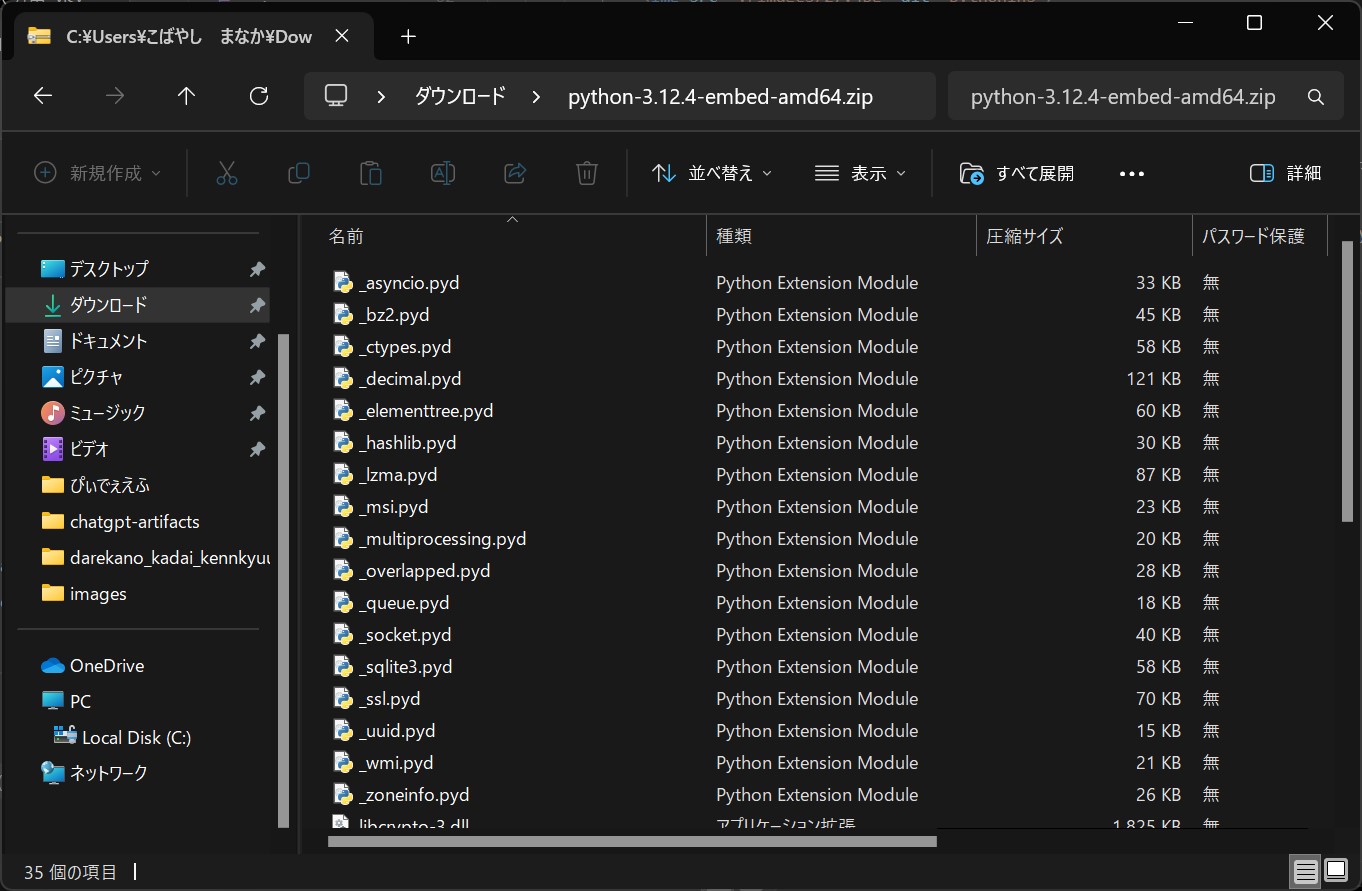Open the 表示 view dropdown
Viewport: 1362px width, 891px height.
pos(860,173)
